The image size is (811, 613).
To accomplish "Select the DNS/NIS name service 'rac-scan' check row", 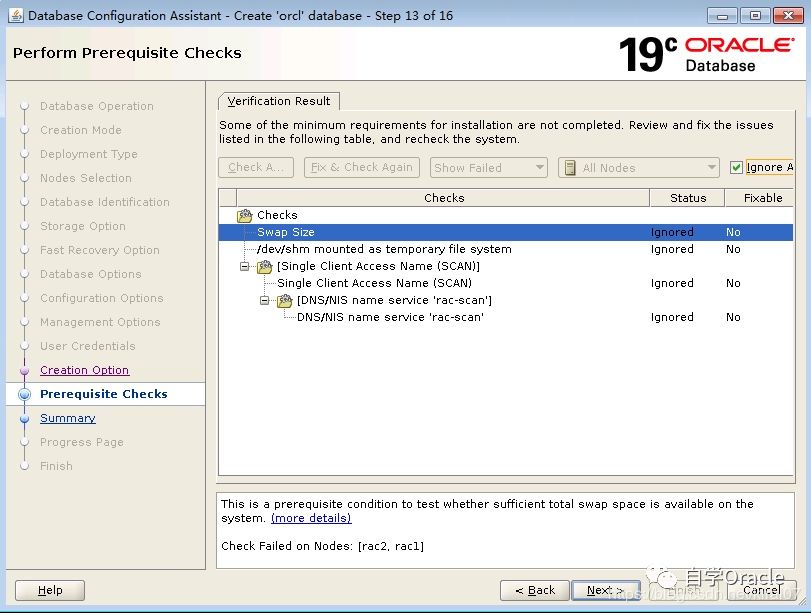I will tap(505, 318).
